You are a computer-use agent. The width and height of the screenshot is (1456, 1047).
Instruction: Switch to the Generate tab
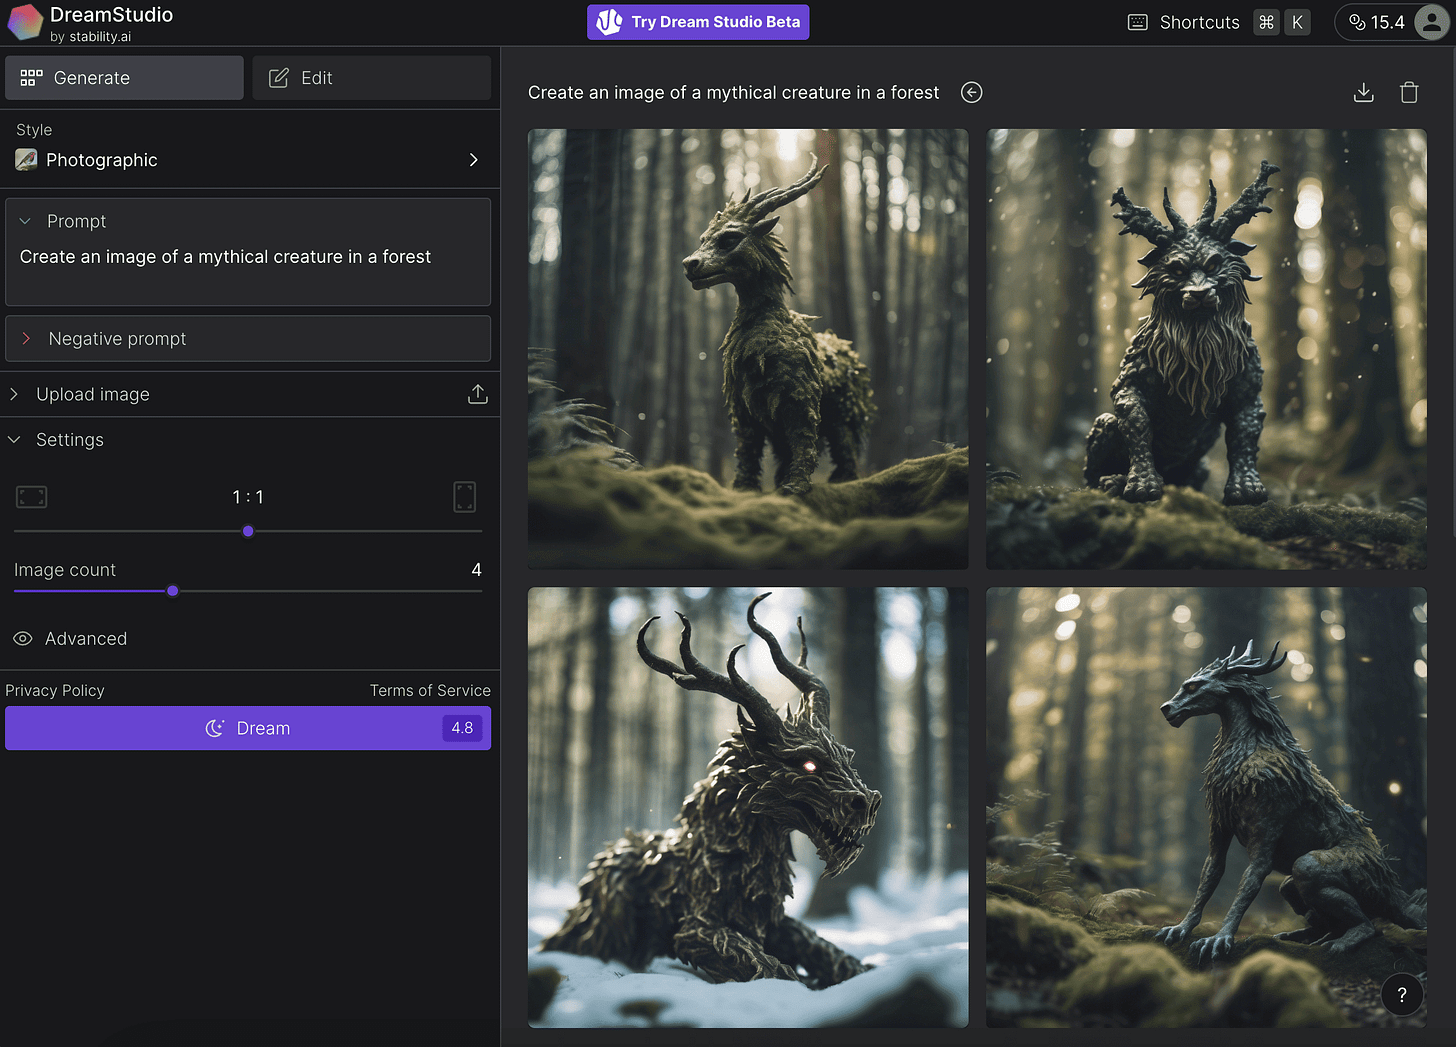coord(124,77)
